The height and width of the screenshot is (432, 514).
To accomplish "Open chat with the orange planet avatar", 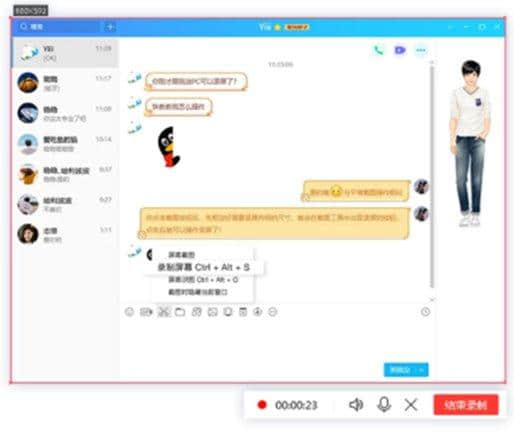I will click(65, 83).
